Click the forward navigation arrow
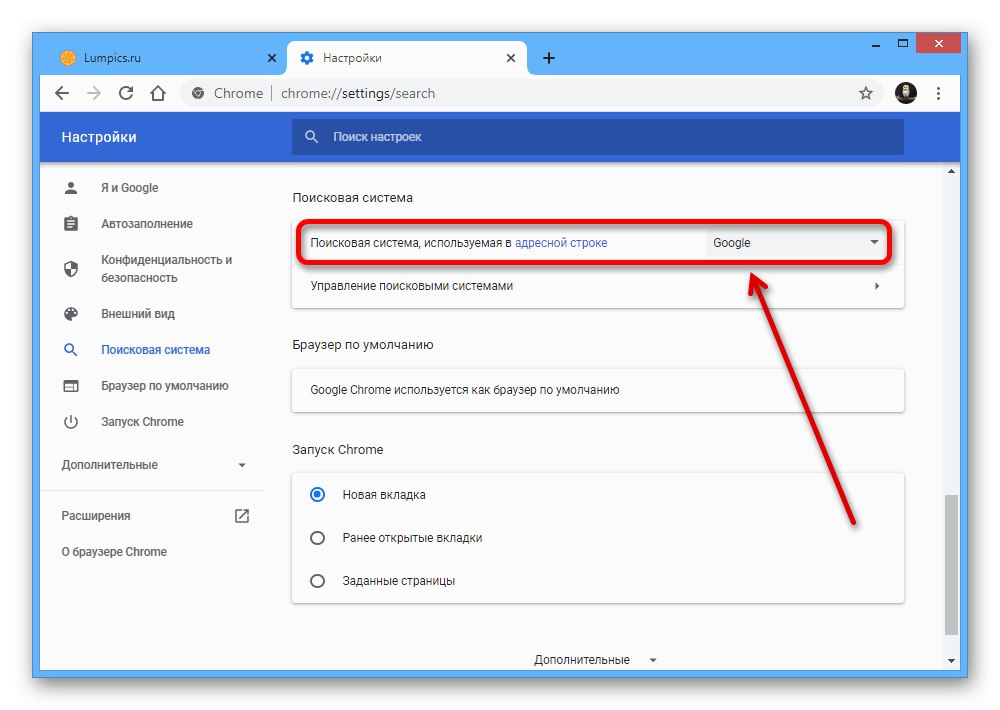The height and width of the screenshot is (710, 1000). coord(94,93)
